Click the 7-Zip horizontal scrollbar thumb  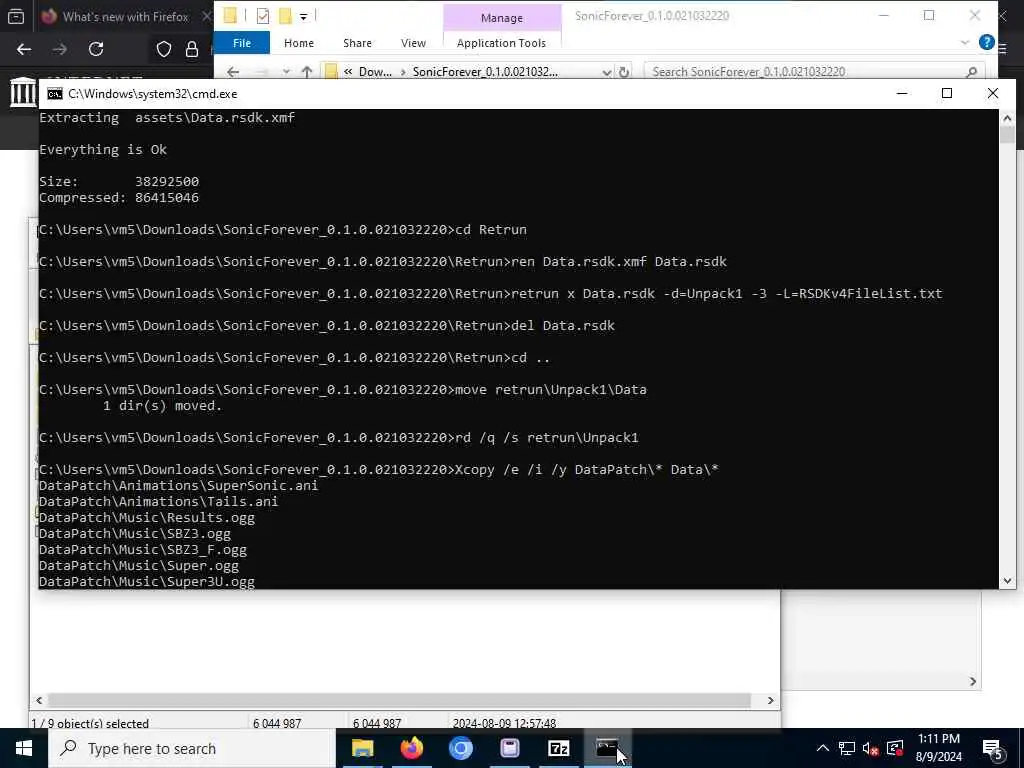[399, 700]
